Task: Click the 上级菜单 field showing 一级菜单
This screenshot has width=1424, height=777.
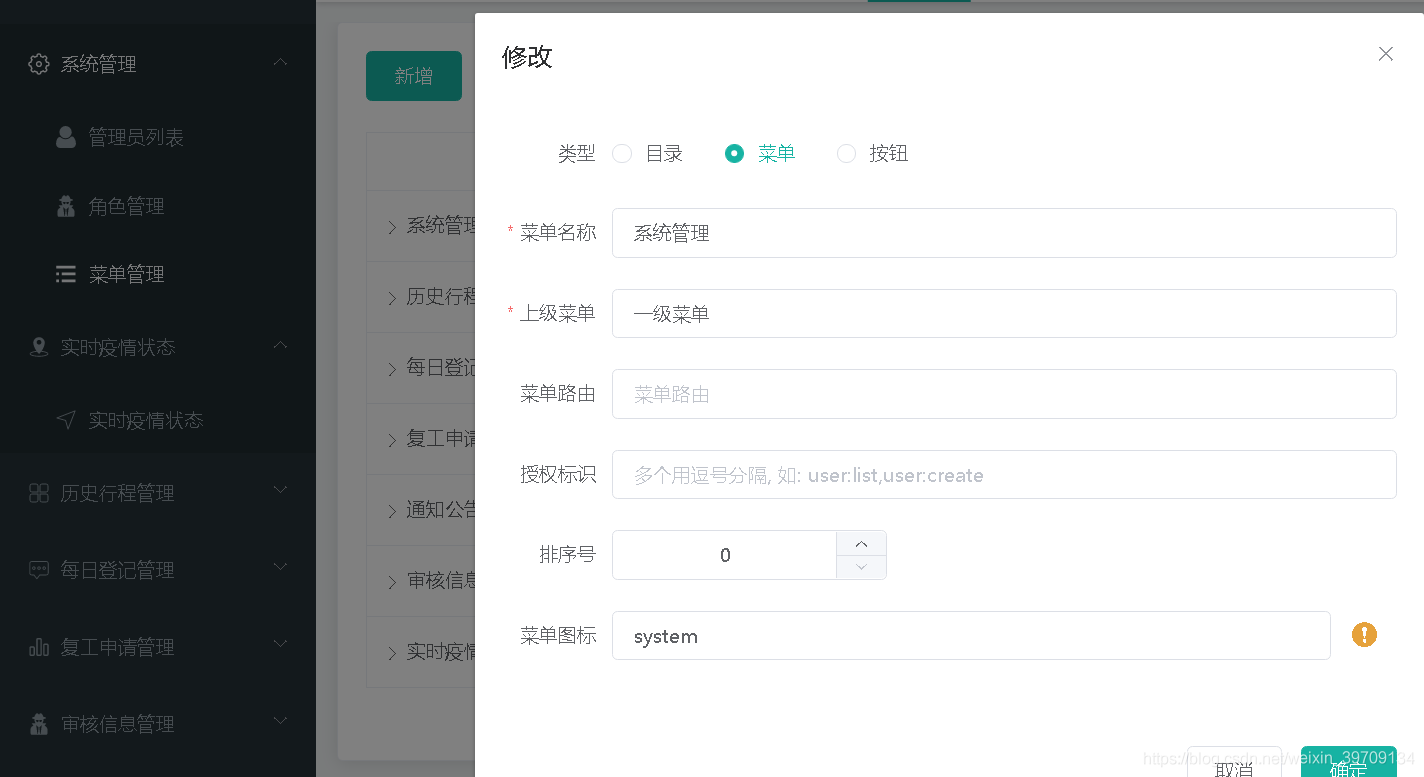Action: (1004, 314)
